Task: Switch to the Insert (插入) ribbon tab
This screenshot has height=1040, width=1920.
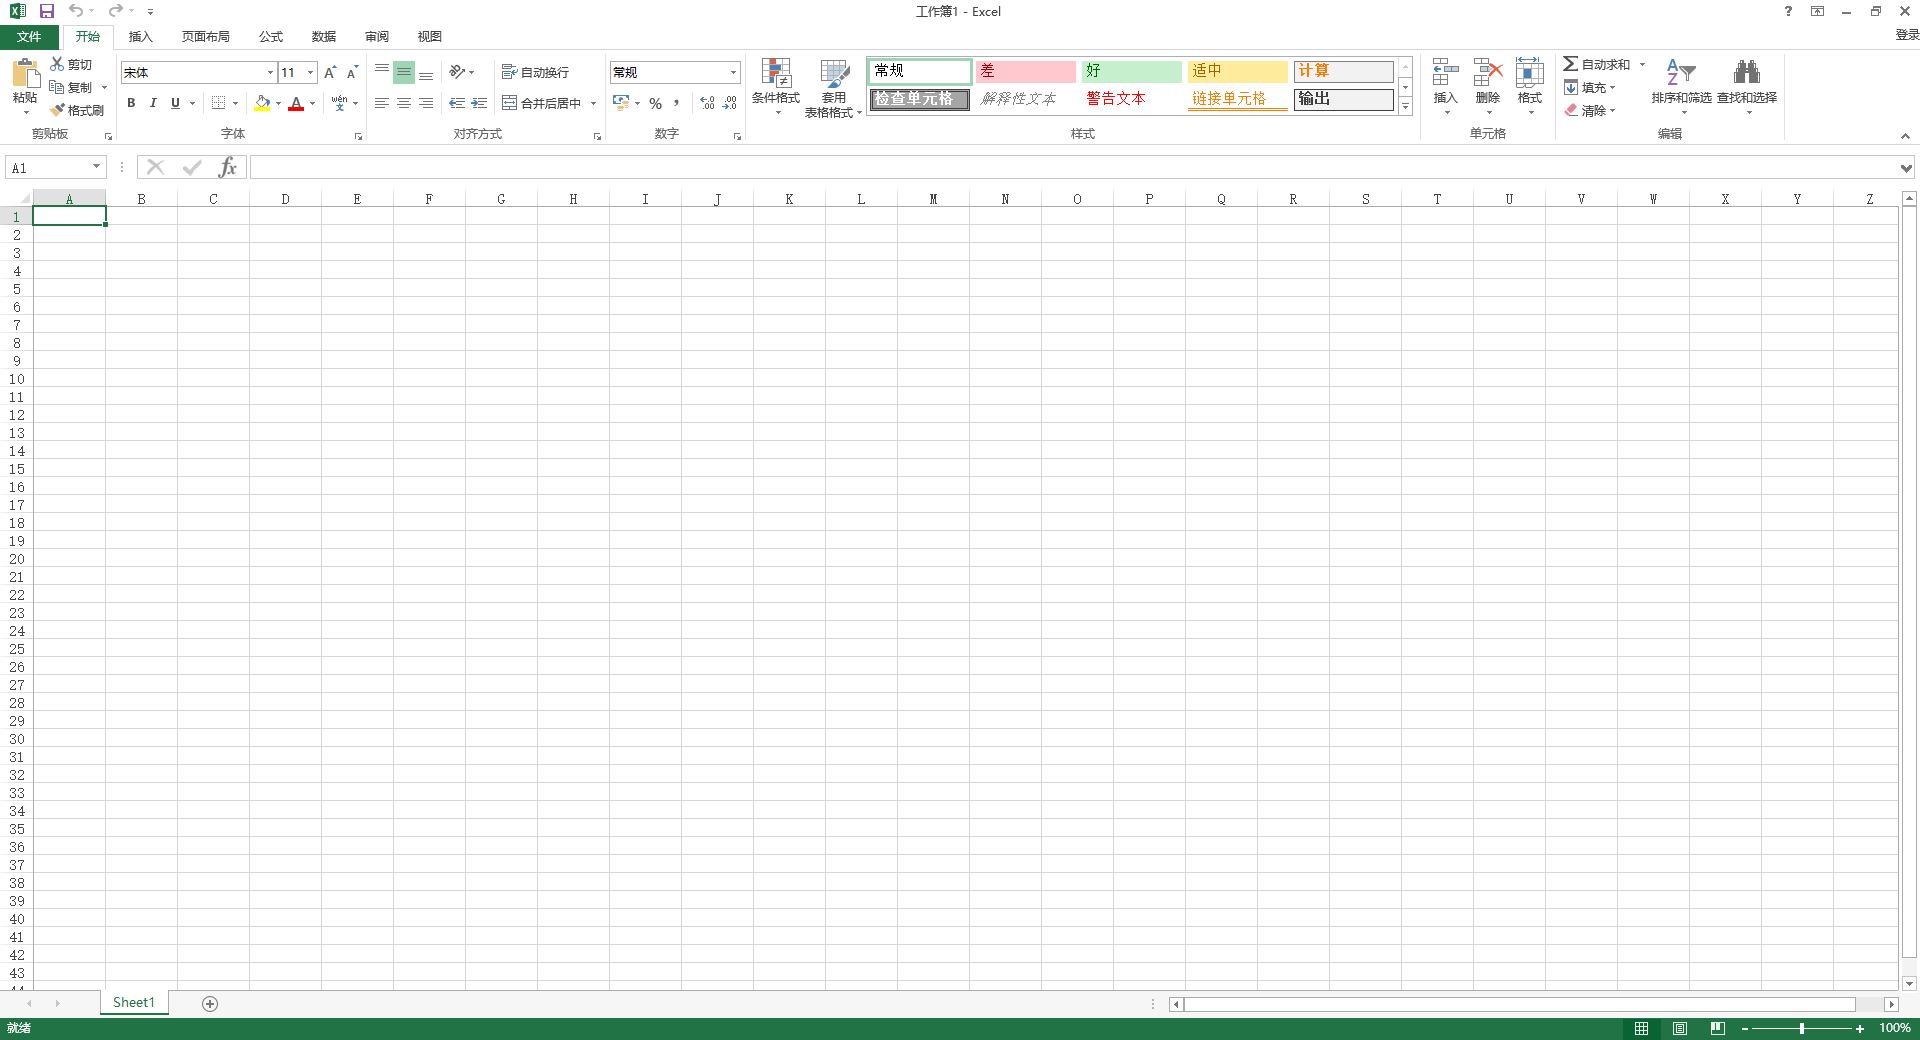Action: click(x=141, y=36)
